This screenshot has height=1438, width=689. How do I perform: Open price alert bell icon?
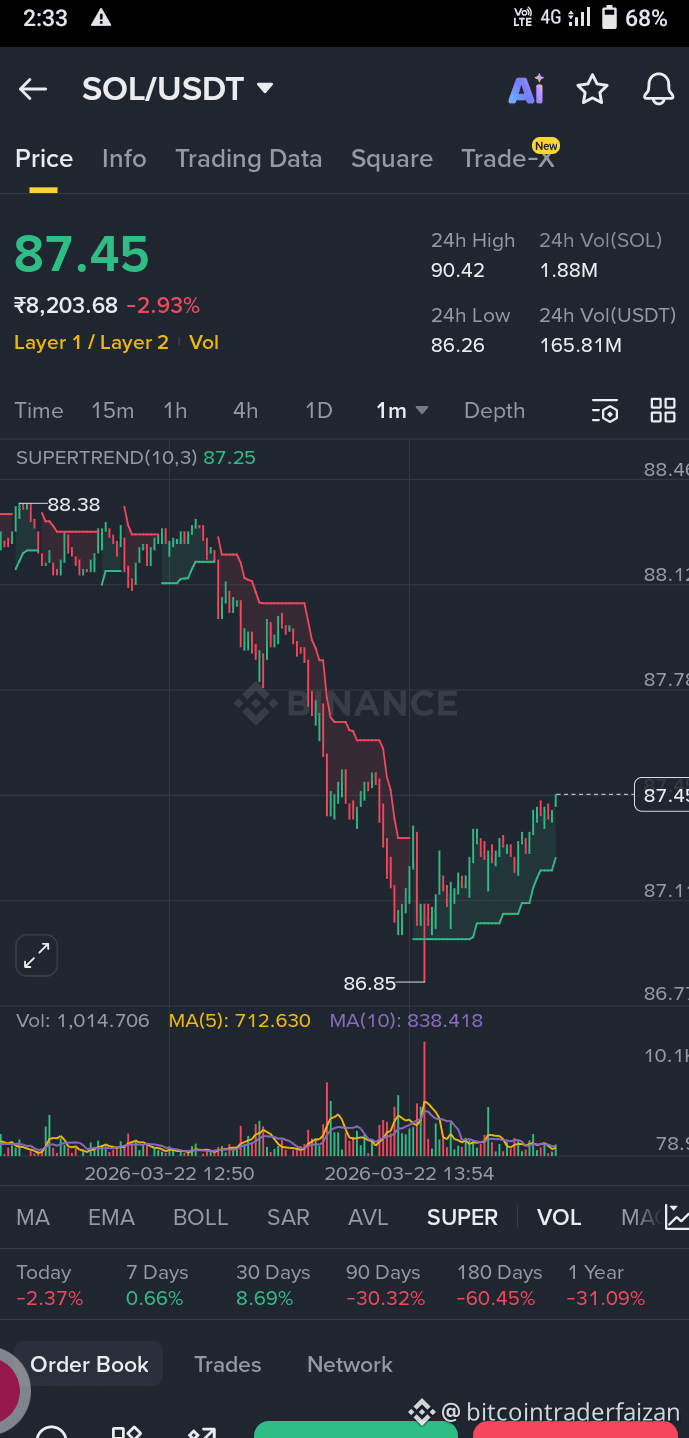point(657,89)
